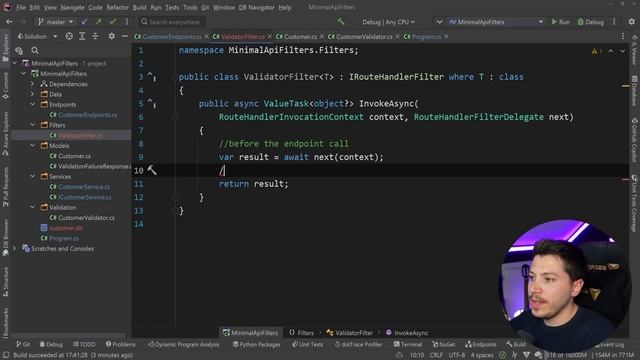Open the dotTrace Profiler tool window
This screenshot has width=640, height=360.
[x=358, y=344]
